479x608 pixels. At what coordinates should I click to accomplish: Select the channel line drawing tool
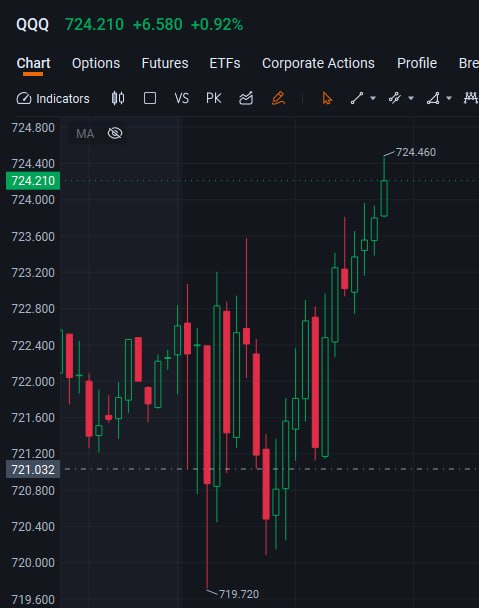[395, 98]
